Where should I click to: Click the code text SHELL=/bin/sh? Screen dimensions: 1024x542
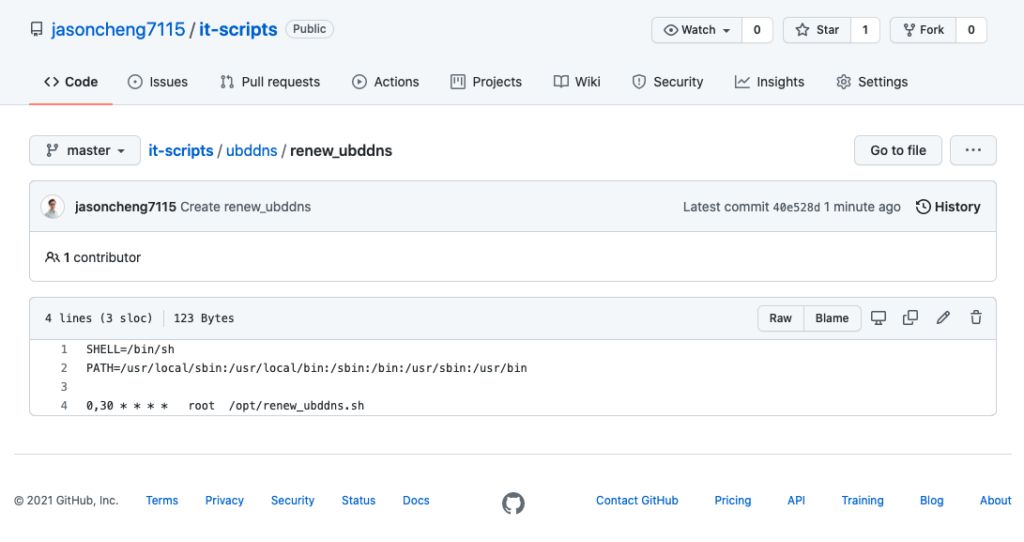[131, 349]
